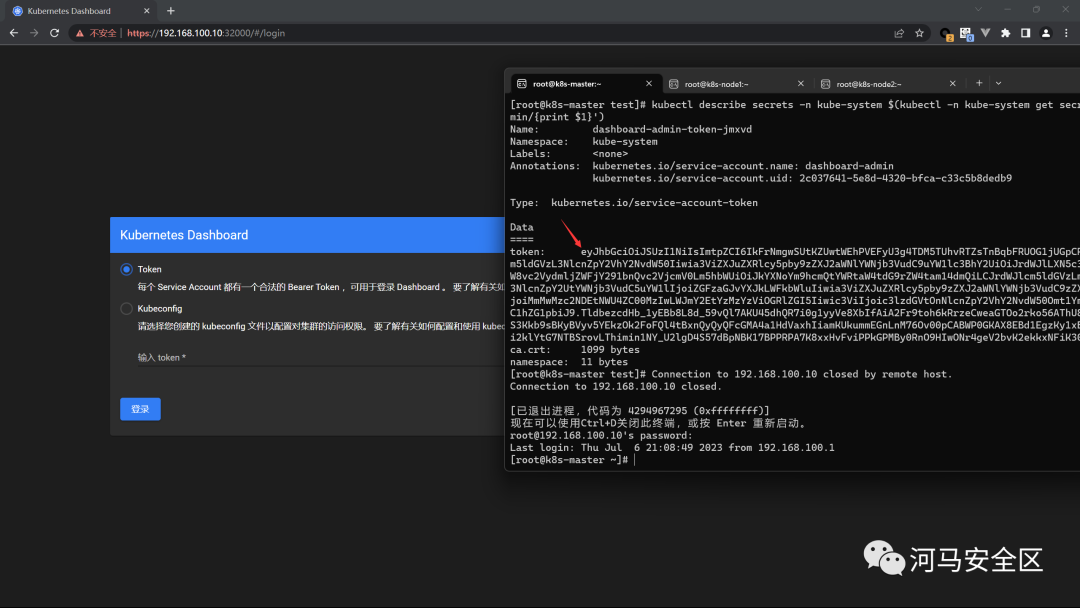Open the browser tab search chevron
Viewport: 1080px width, 608px height.
[x=978, y=10]
